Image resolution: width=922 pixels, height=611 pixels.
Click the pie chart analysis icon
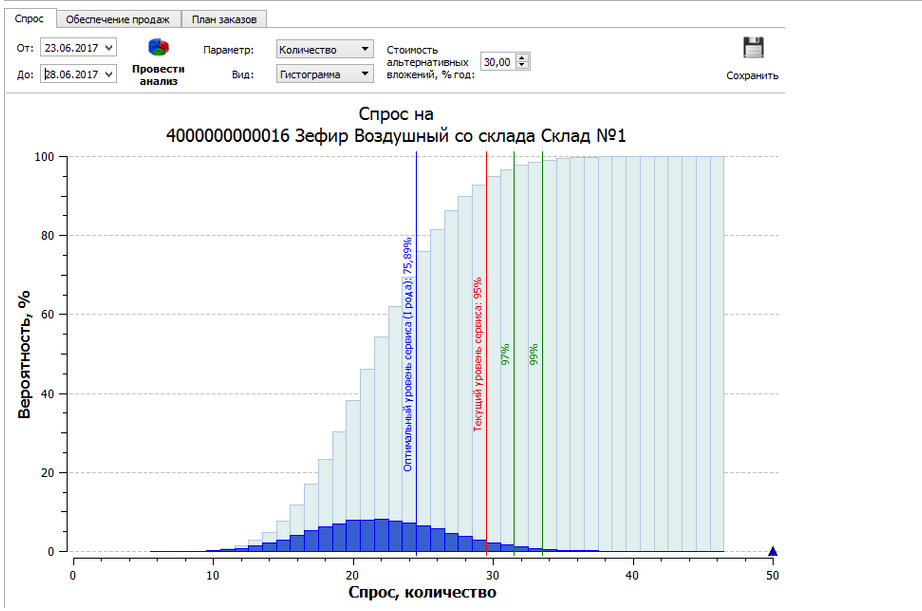159,47
